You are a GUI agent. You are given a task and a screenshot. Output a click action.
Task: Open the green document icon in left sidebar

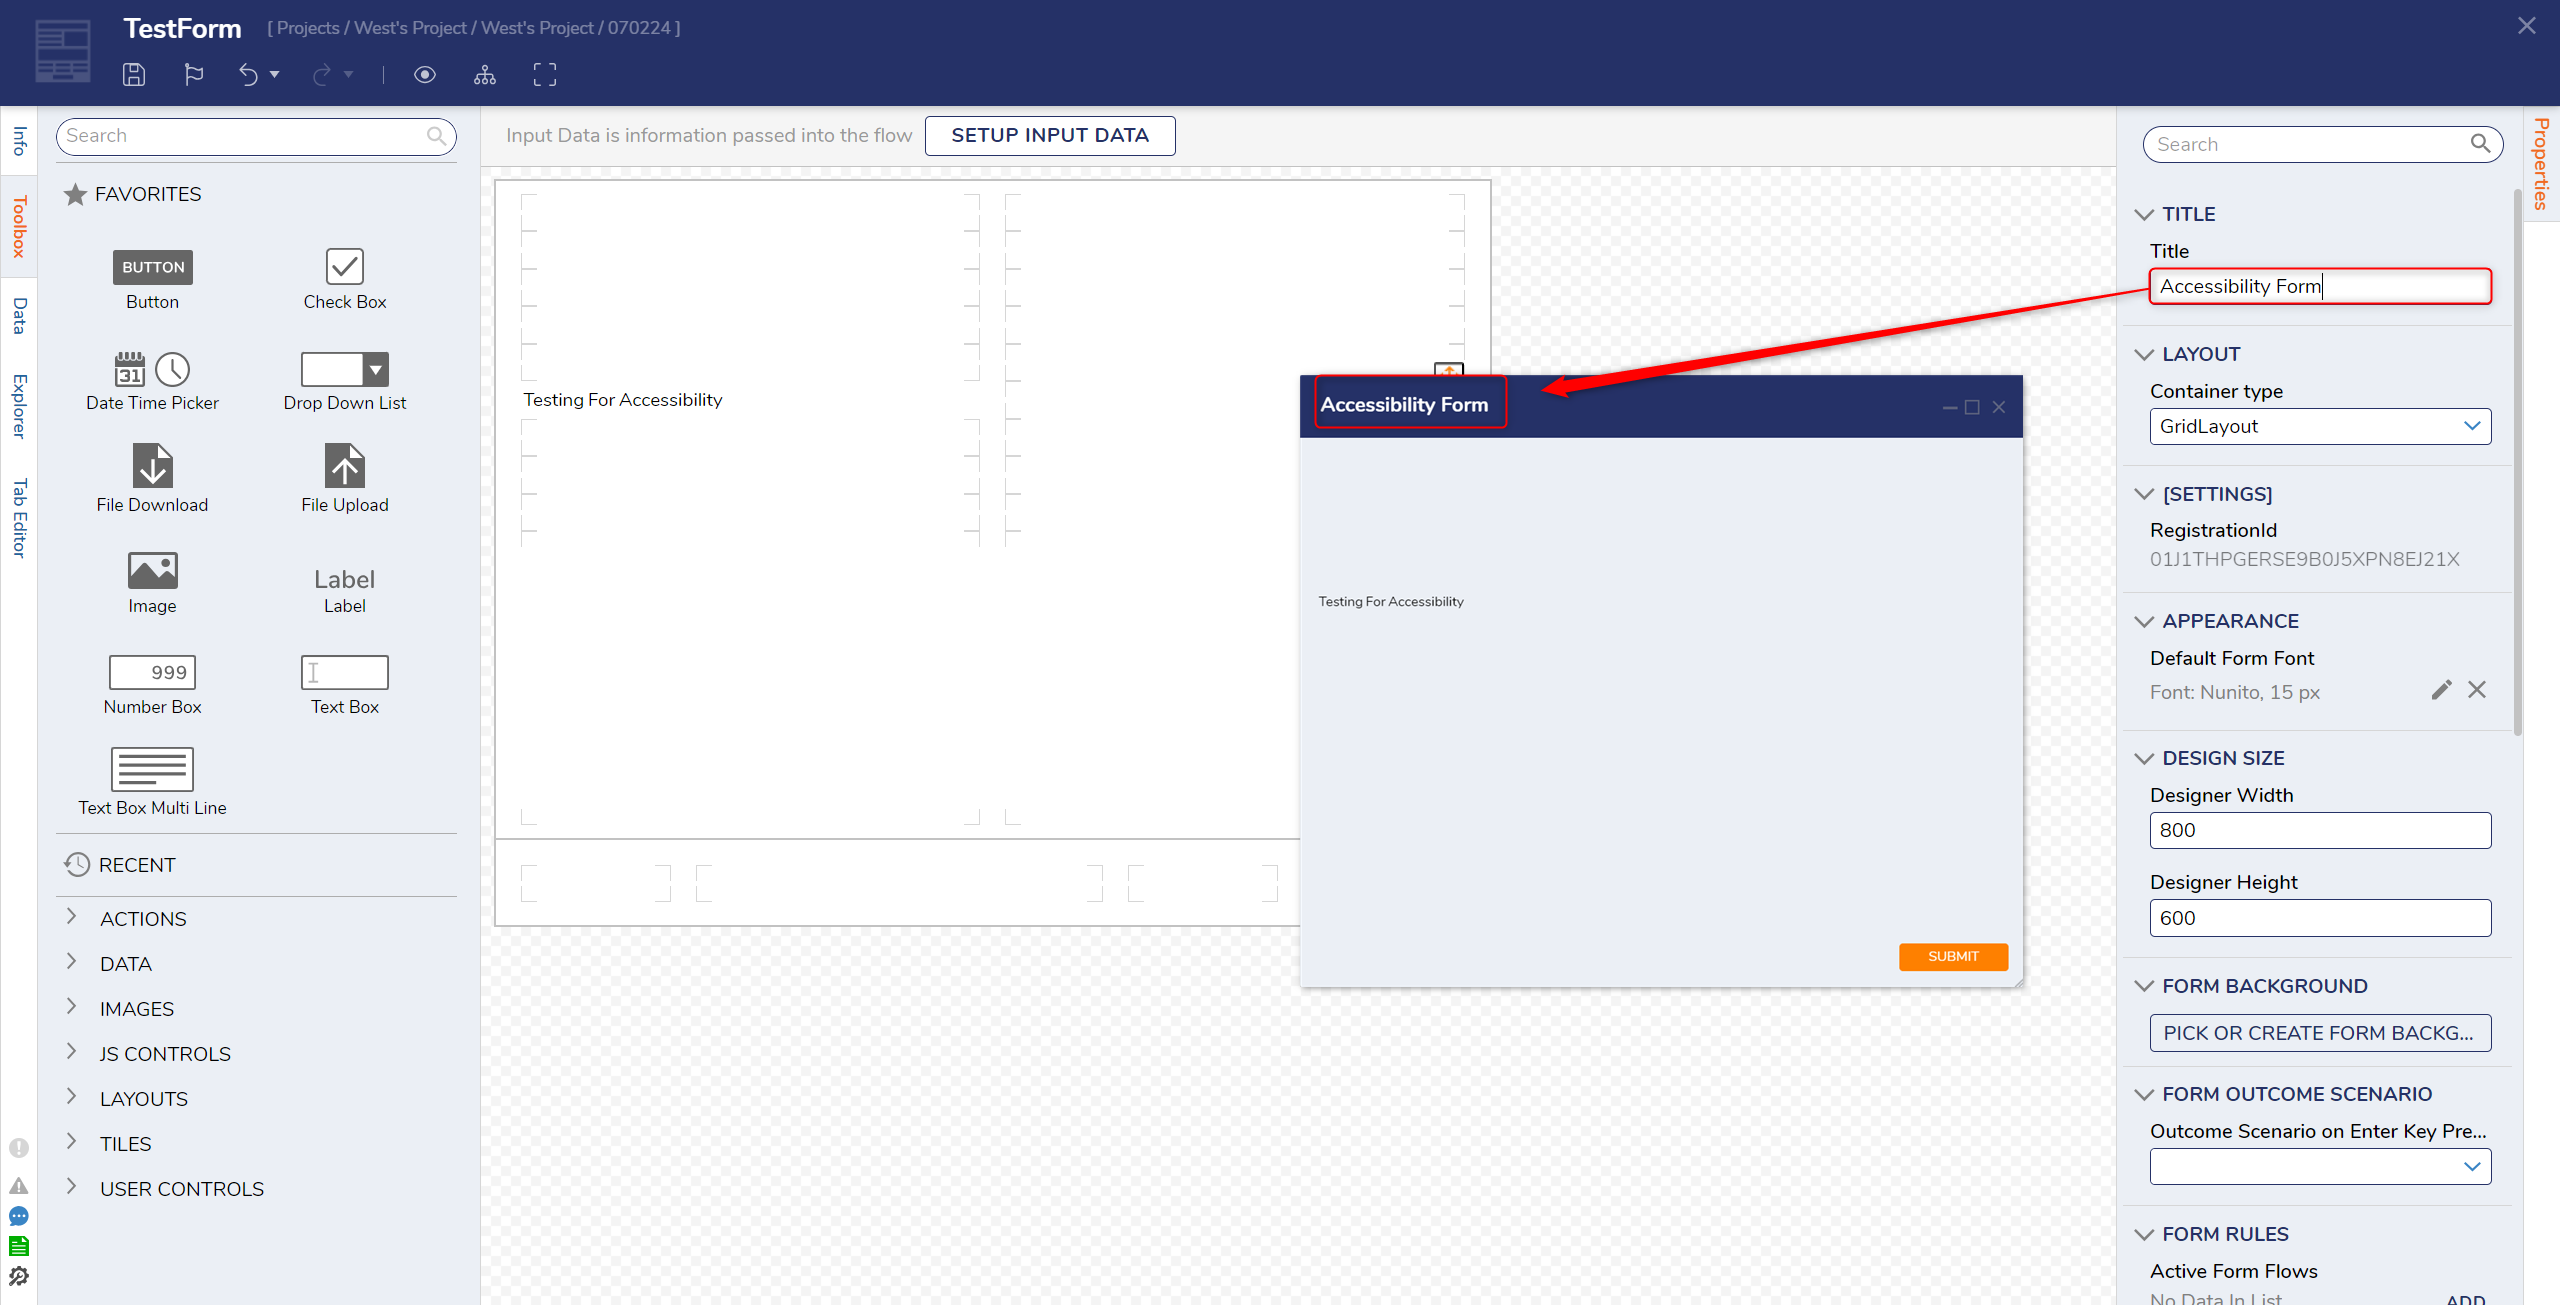[19, 1246]
